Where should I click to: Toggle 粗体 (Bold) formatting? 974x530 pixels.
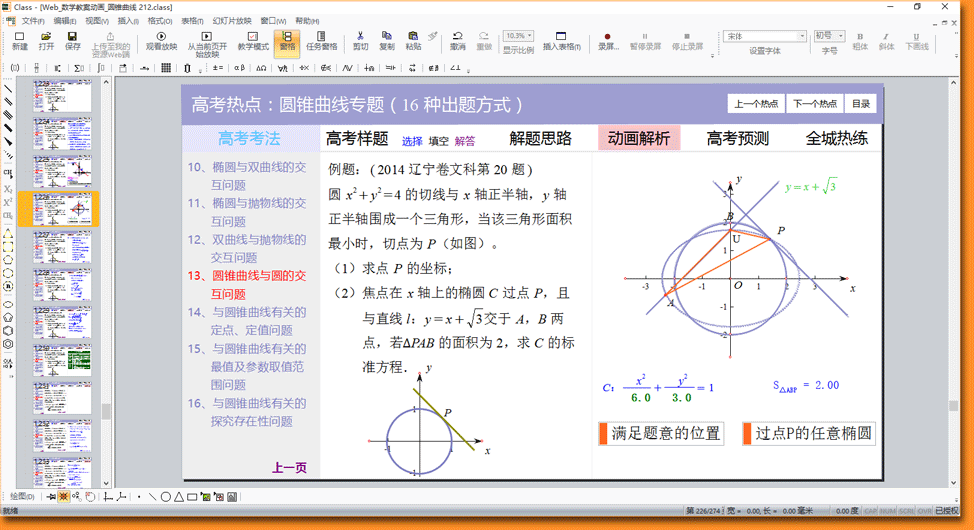click(860, 40)
